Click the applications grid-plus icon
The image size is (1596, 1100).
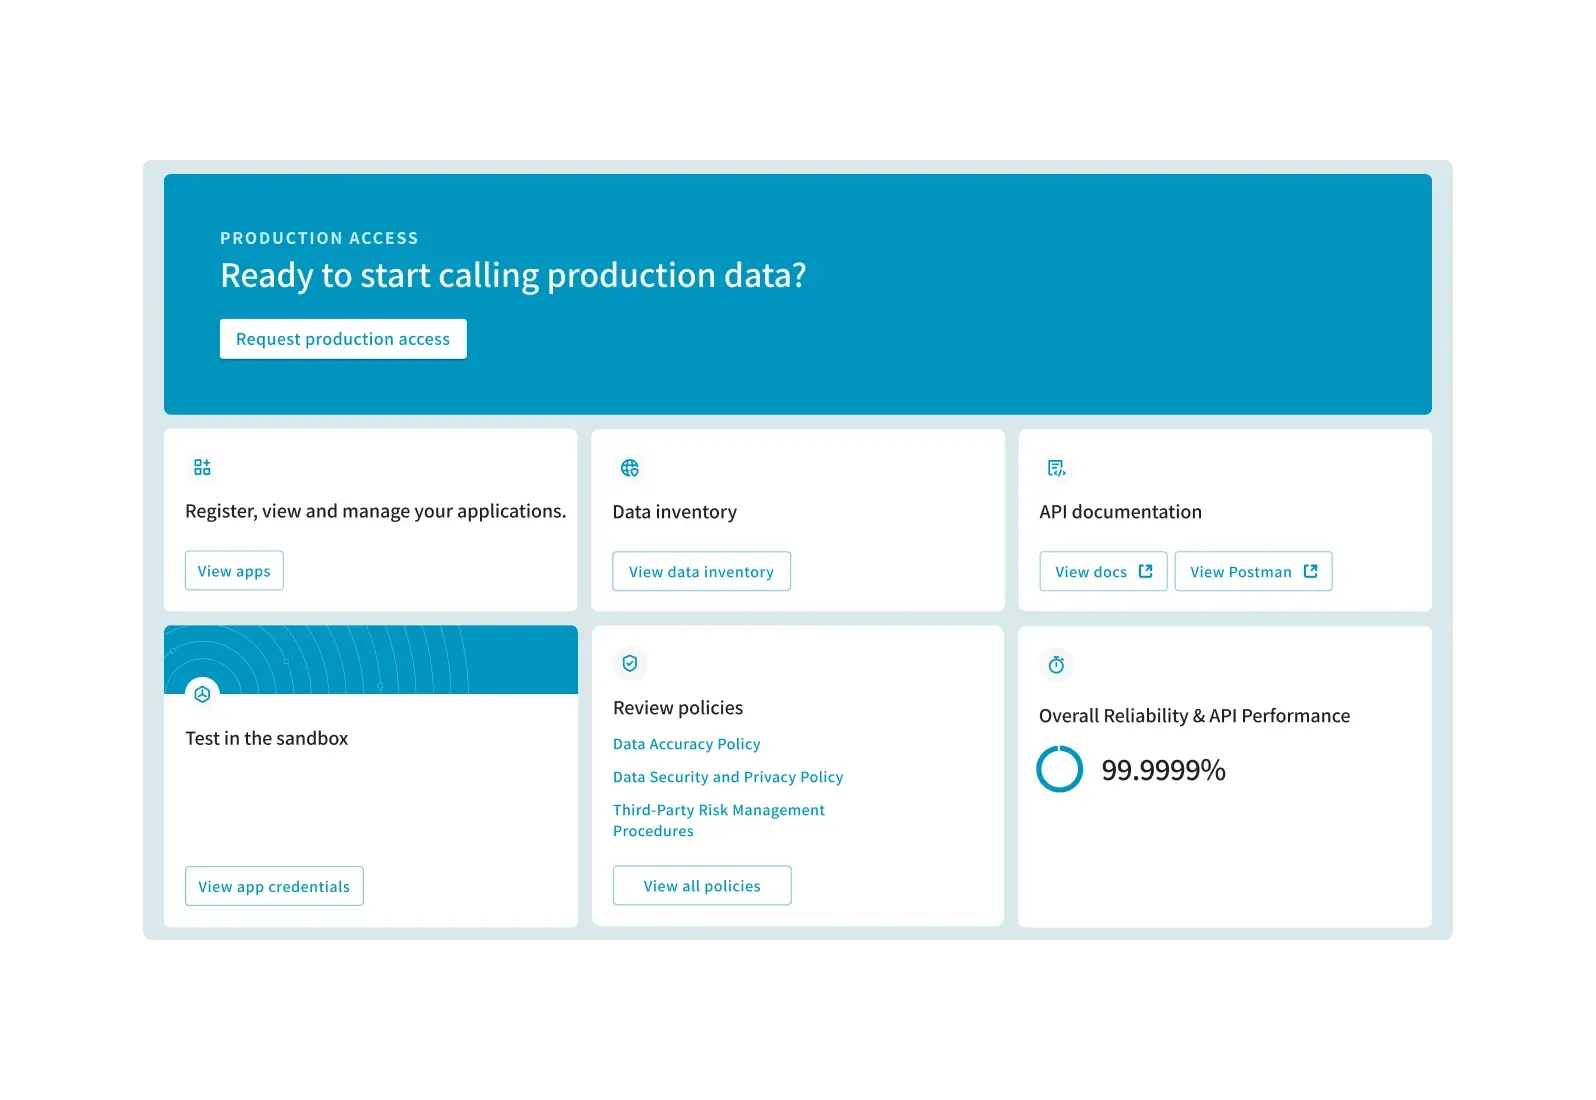[202, 467]
